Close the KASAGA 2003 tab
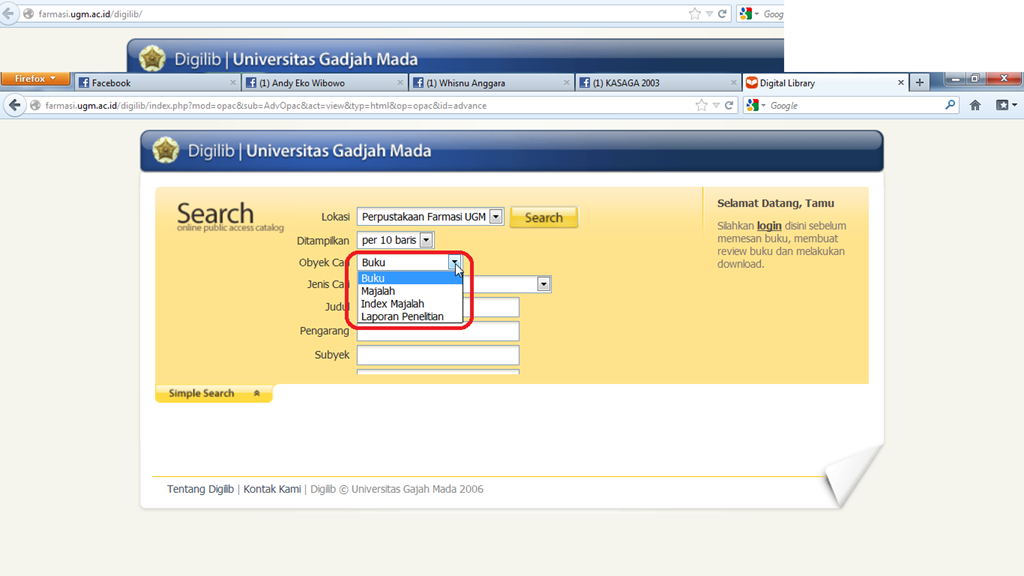The width and height of the screenshot is (1024, 576). 733,83
